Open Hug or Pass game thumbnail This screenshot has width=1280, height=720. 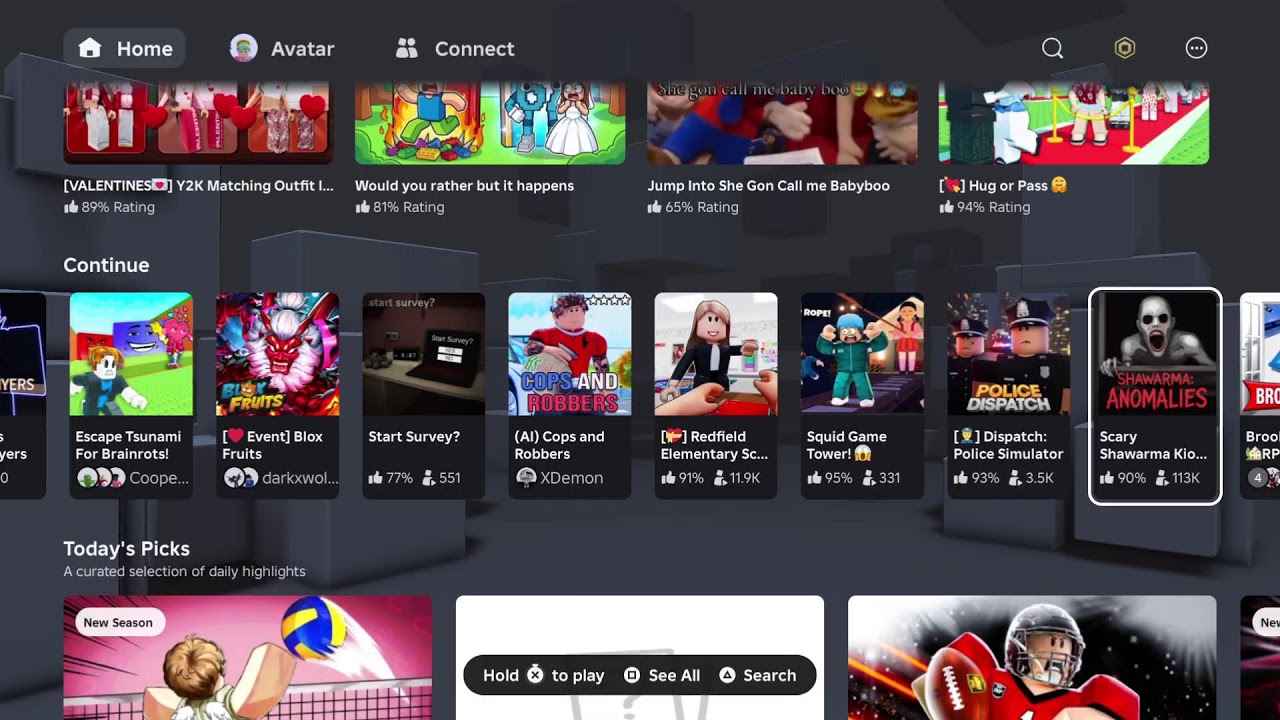[1074, 123]
